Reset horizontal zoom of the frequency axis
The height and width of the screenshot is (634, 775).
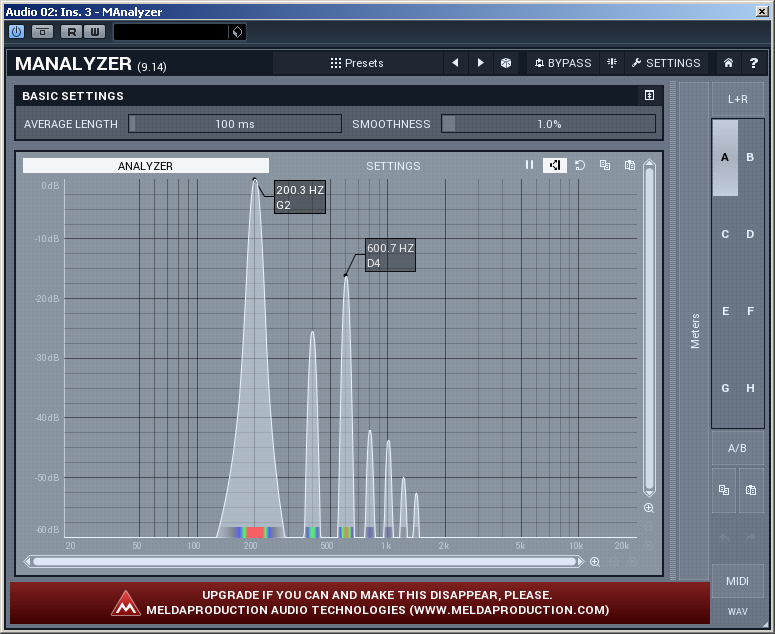coord(632,562)
